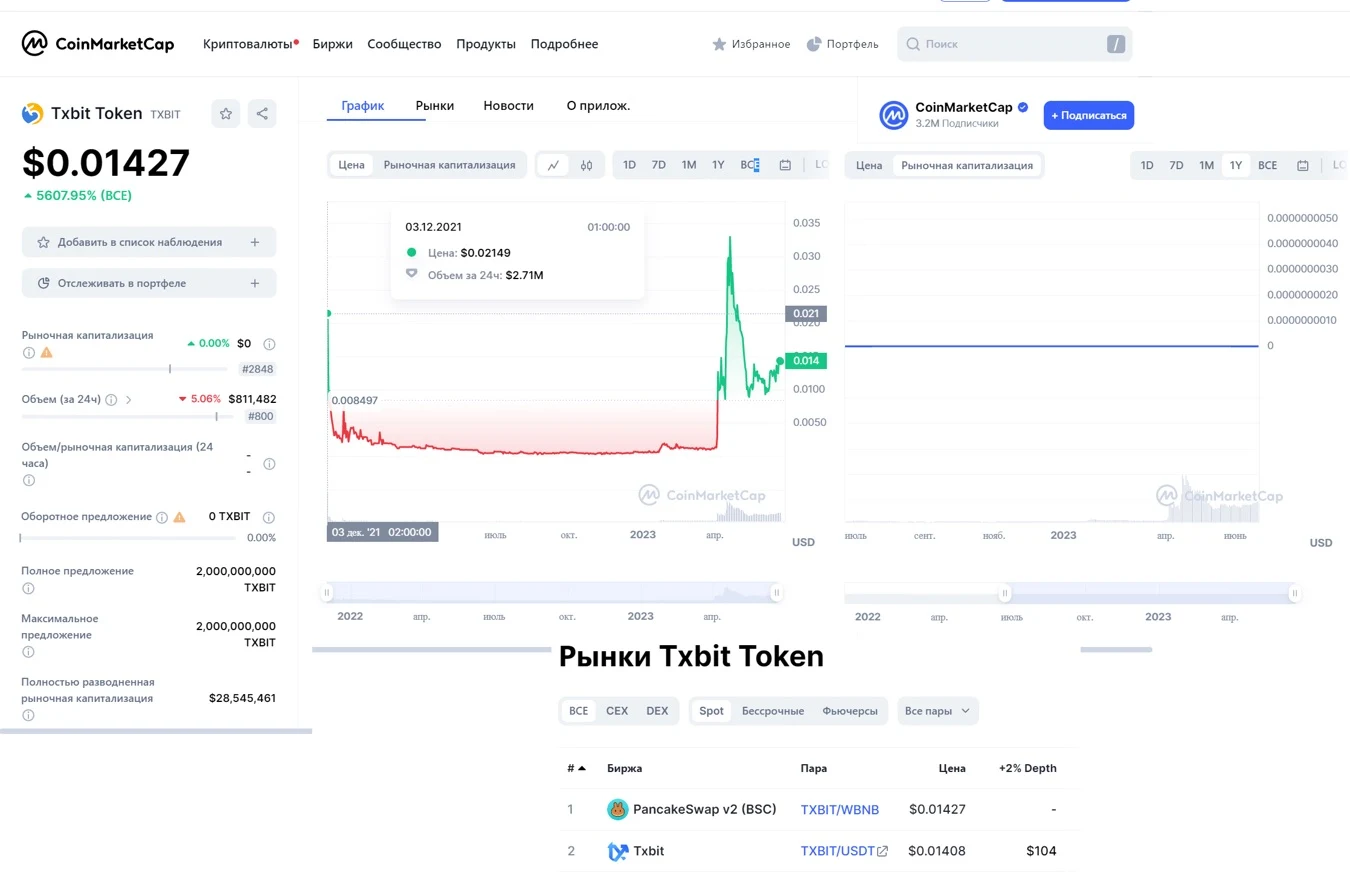Screen dimensions: 1350x888
Task: Click the end handle of the left chart range slider
Action: pyautogui.click(x=775, y=593)
